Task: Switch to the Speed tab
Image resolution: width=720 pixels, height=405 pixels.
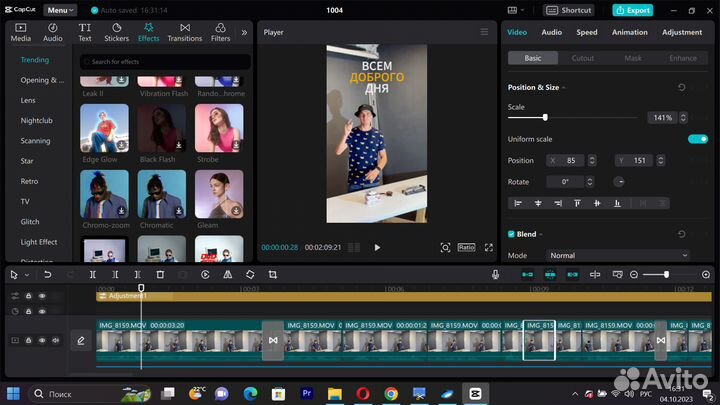Action: point(587,32)
